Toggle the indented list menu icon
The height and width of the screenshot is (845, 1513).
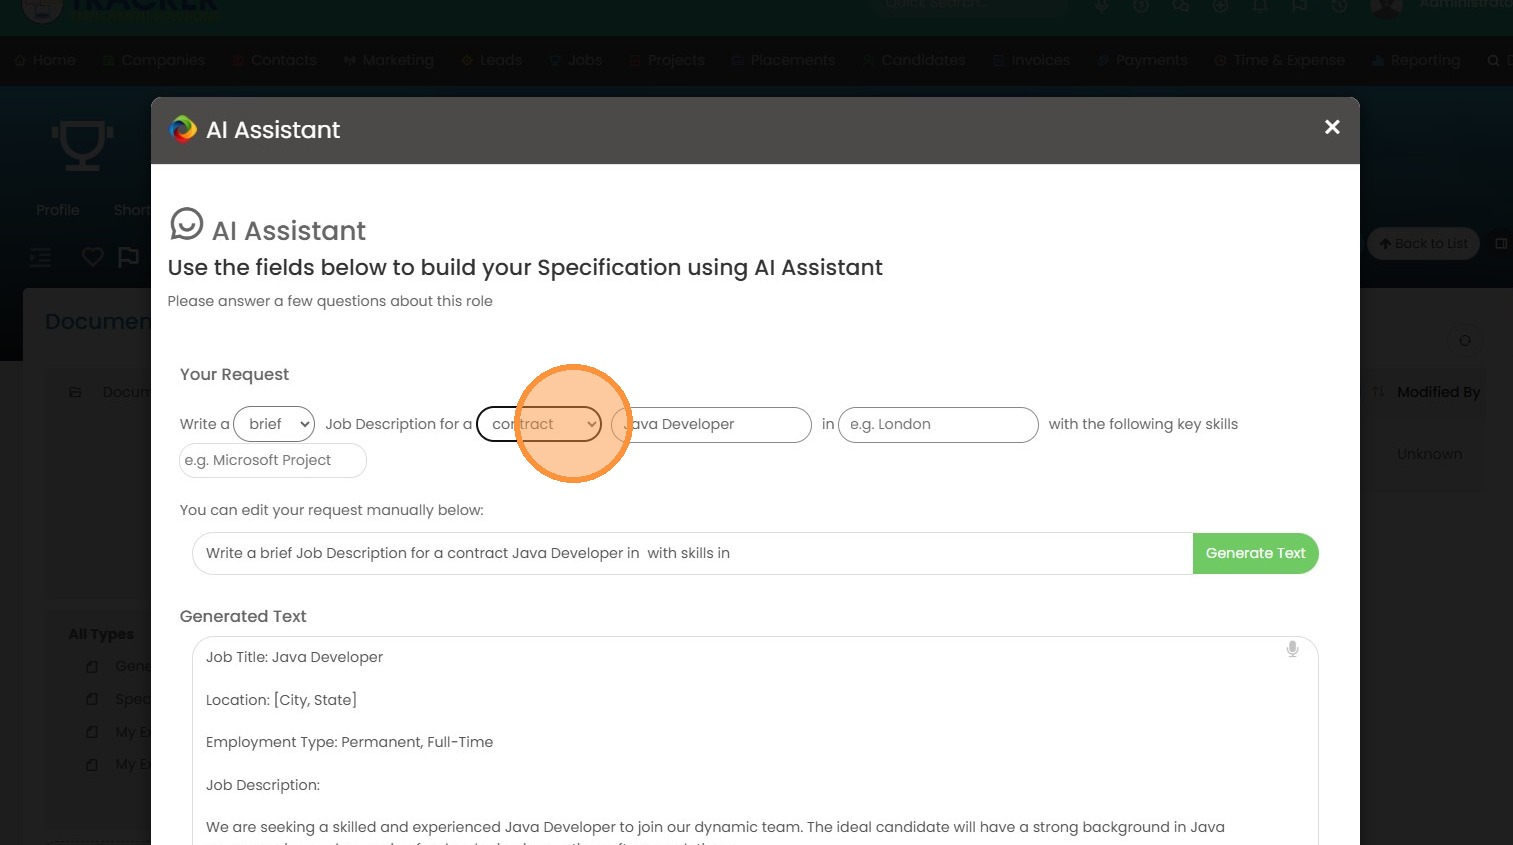(x=41, y=258)
